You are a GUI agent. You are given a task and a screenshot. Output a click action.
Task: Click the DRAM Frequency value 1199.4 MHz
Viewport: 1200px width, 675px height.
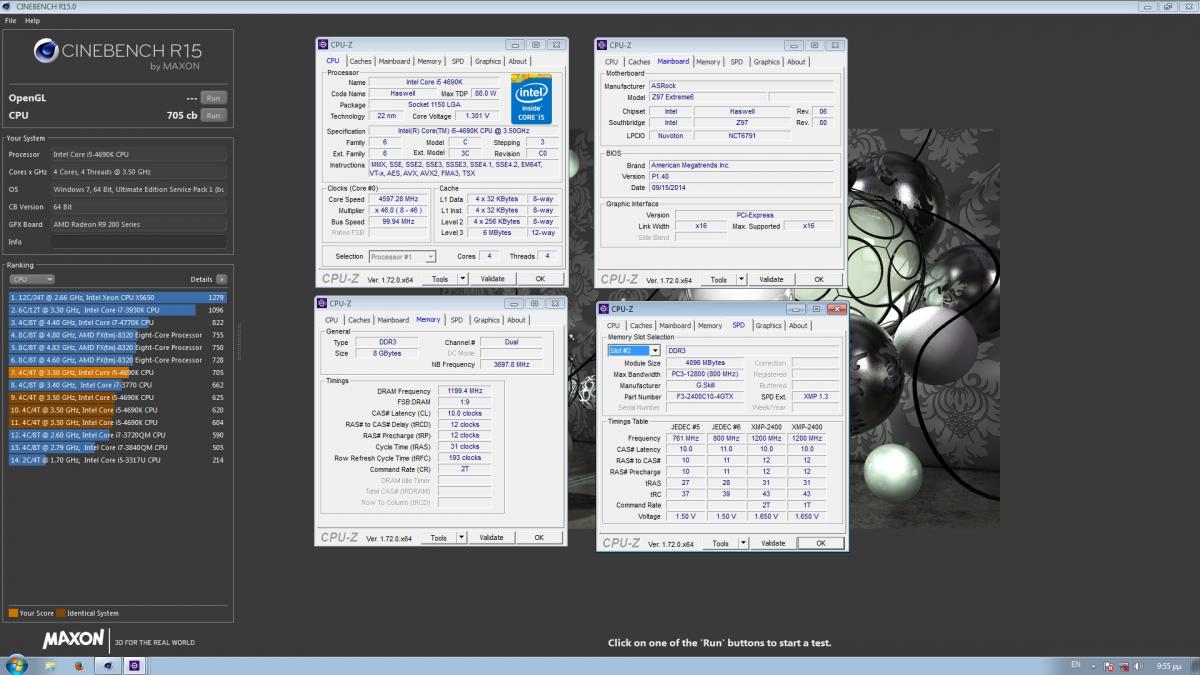463,391
